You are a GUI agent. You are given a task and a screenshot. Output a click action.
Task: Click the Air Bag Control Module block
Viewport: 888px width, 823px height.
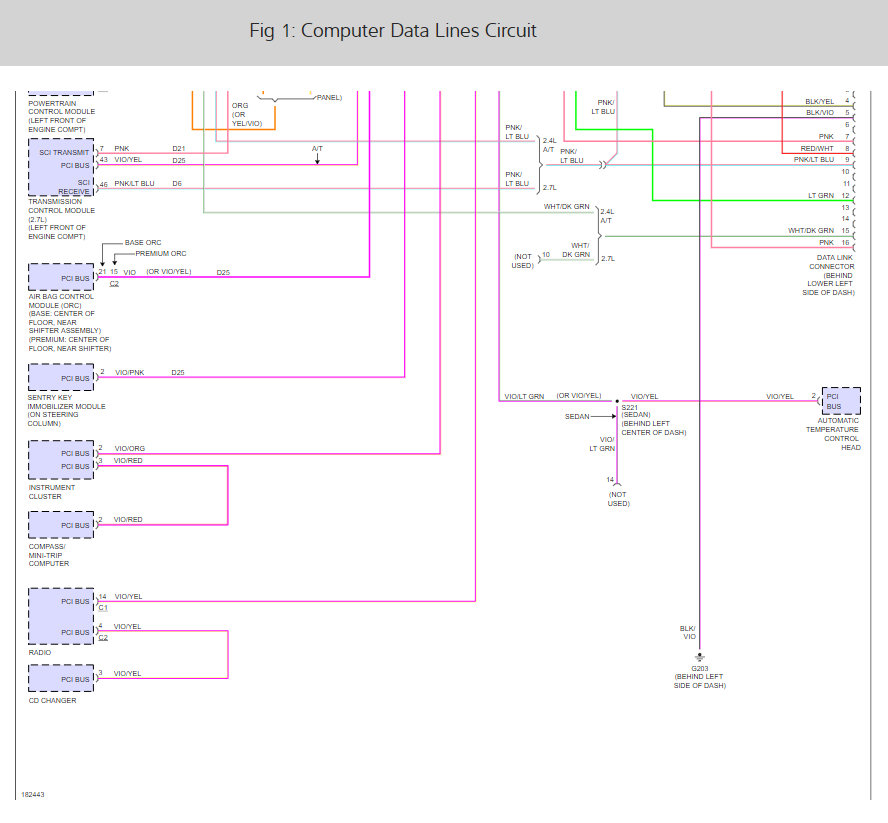61,277
